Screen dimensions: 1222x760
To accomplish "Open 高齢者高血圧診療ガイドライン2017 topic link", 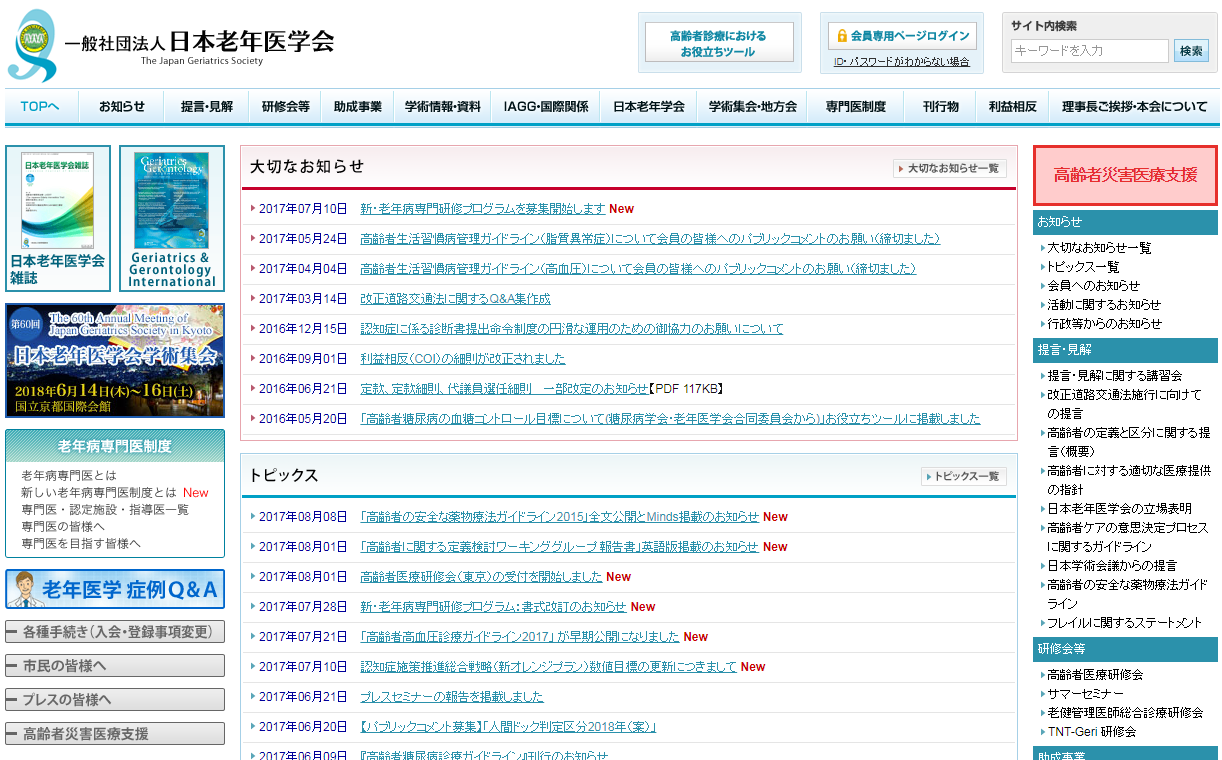I will coord(520,637).
